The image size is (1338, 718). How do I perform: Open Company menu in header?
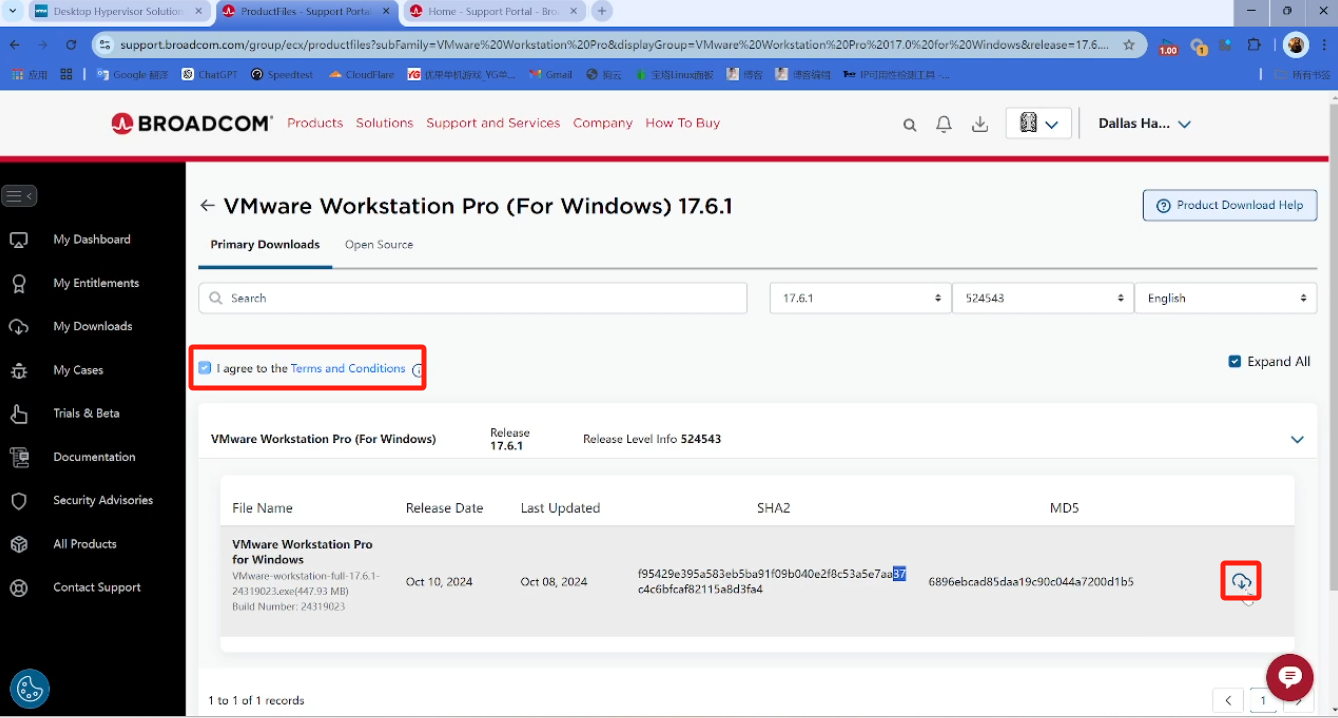603,123
